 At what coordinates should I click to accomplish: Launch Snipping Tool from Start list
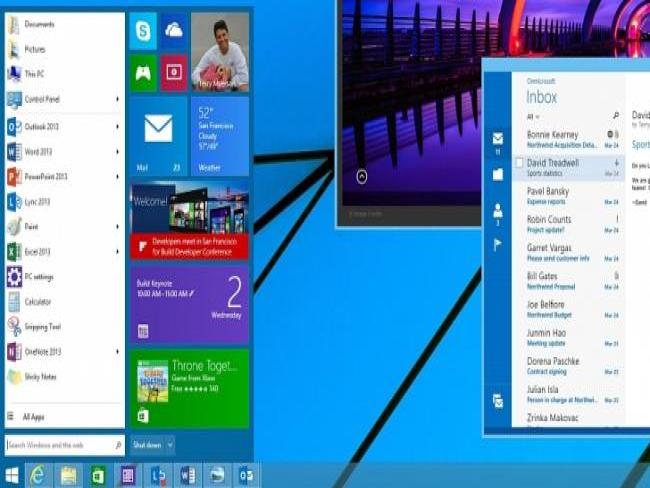coord(64,327)
